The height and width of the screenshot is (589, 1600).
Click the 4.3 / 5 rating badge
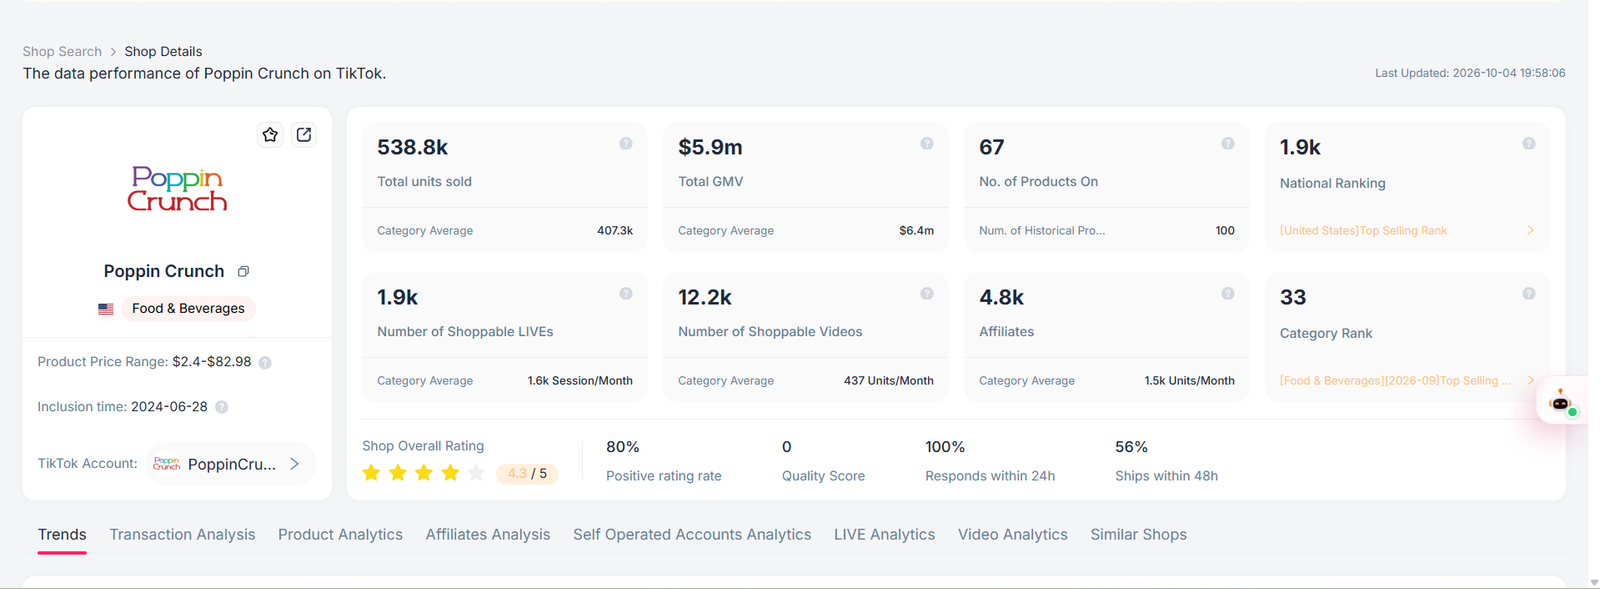coord(527,474)
